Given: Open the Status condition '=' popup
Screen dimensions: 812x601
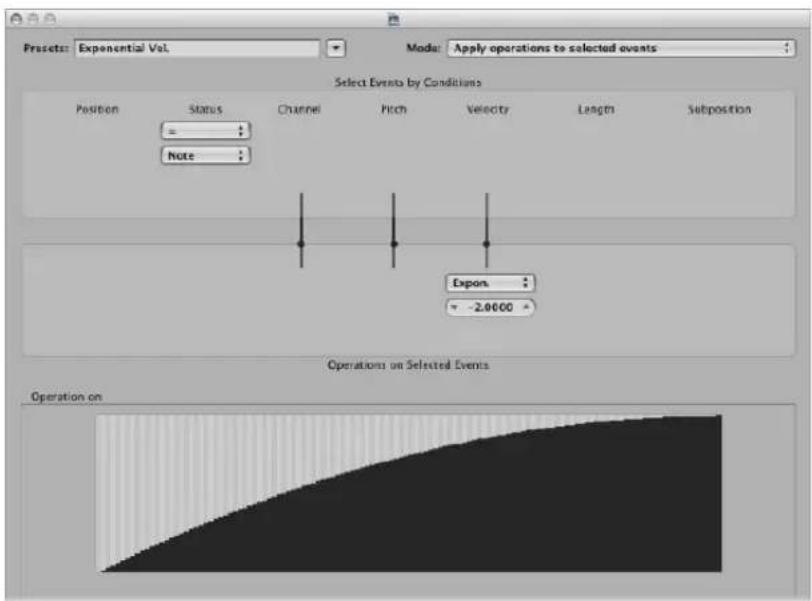Looking at the screenshot, I should 206,131.
